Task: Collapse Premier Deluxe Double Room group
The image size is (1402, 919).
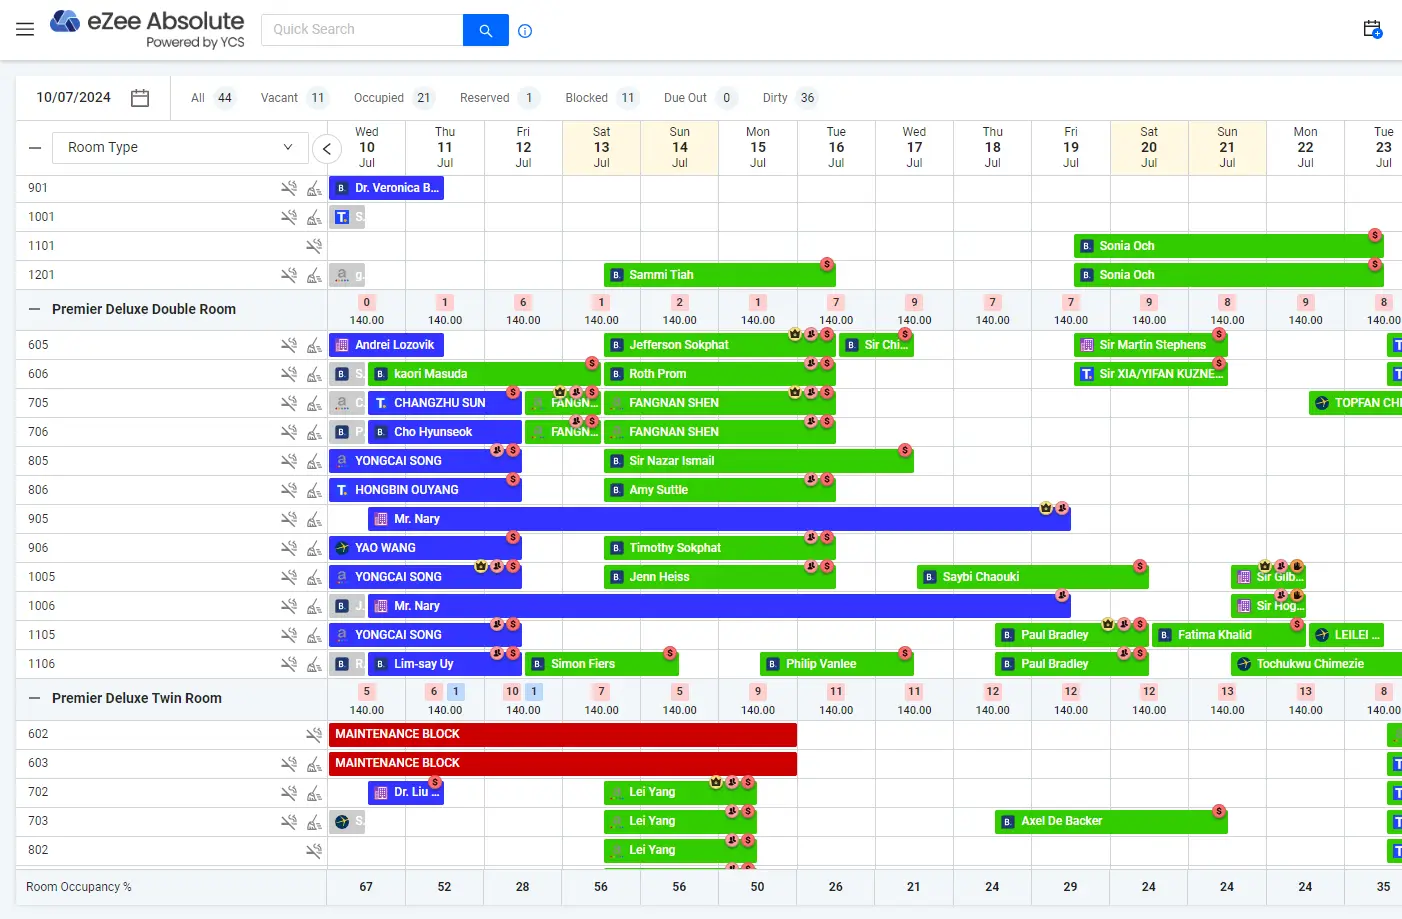Action: point(35,309)
